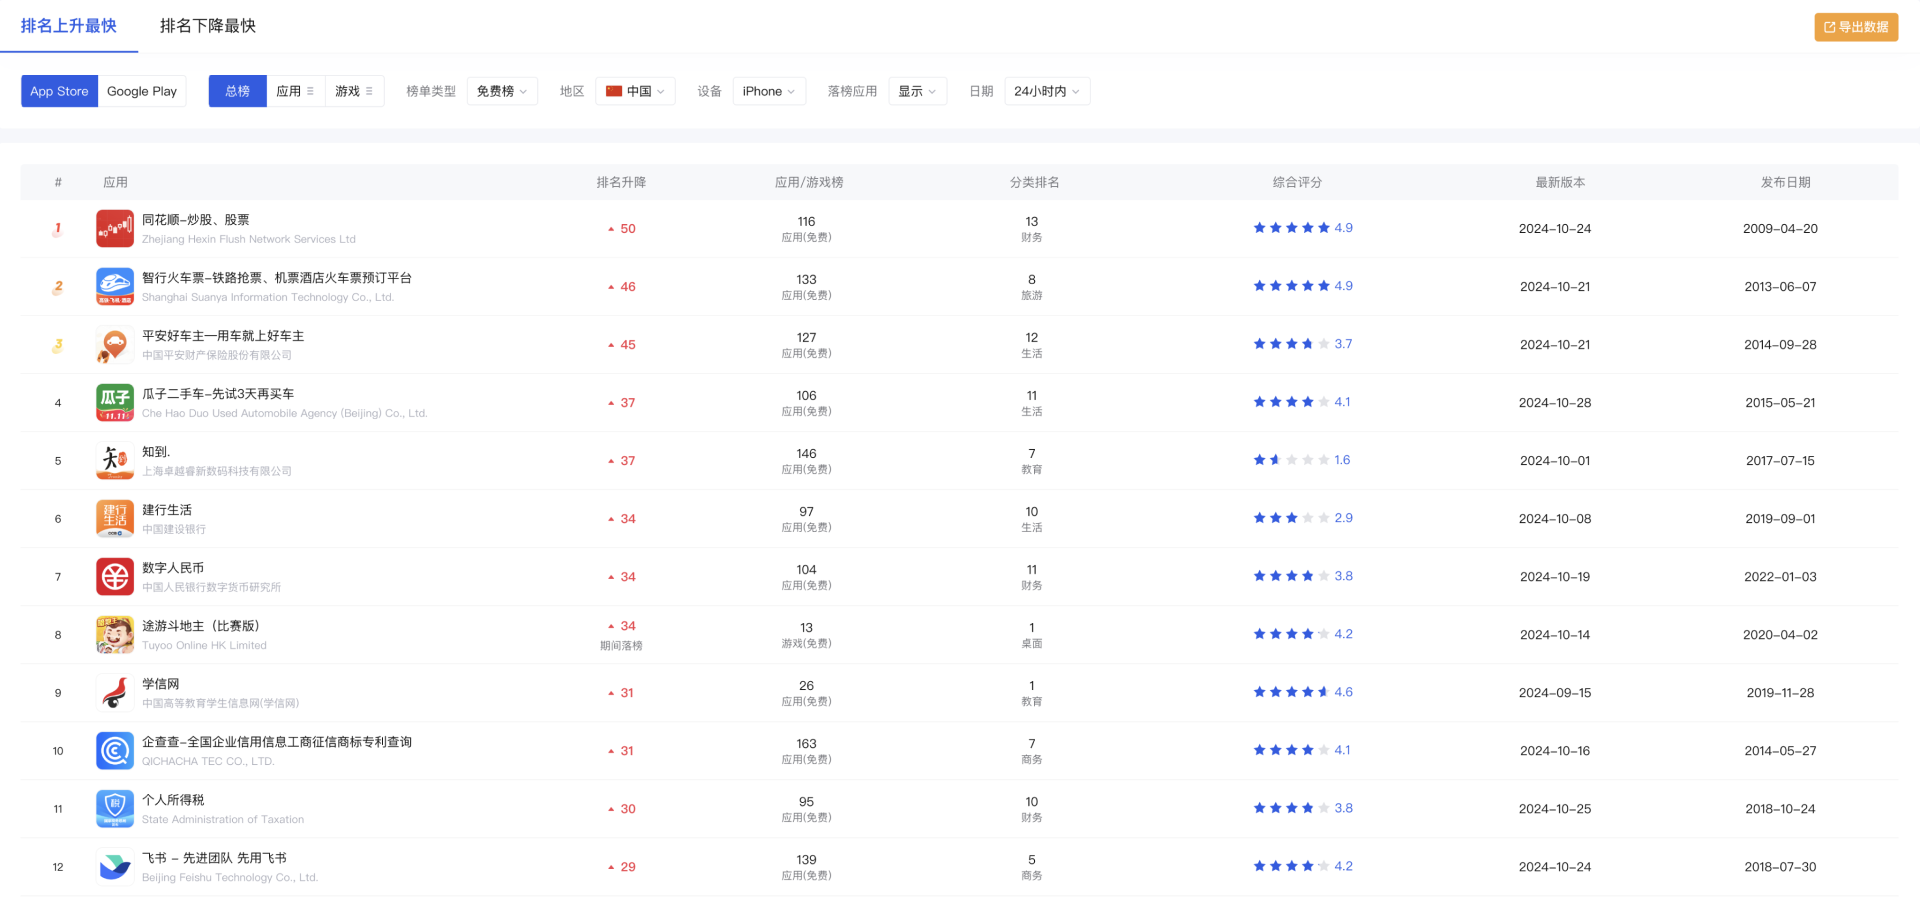Screen dimensions: 1920x897
Task: Switch to 排名上升最快 tab
Action: tap(69, 26)
